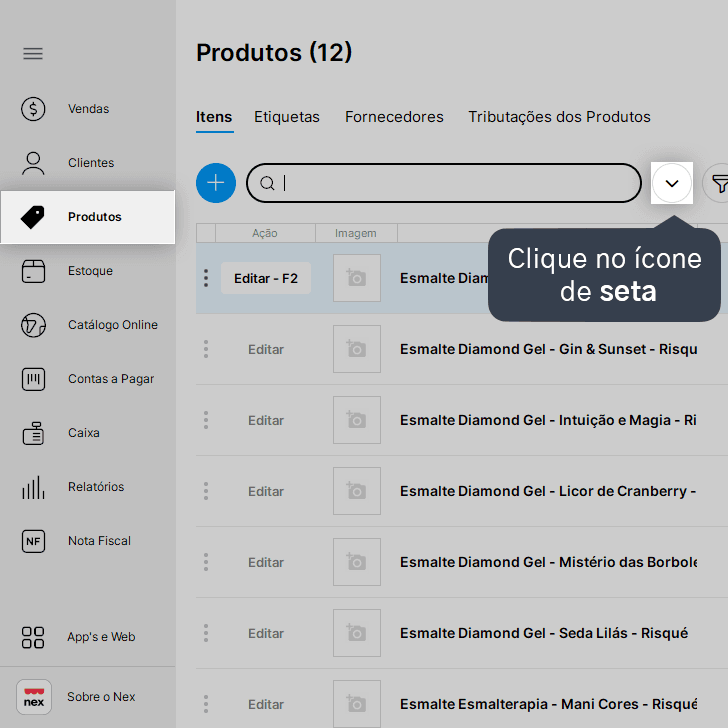This screenshot has width=728, height=728.
Task: Click Editar for Gin & Sunset product
Action: (x=266, y=350)
